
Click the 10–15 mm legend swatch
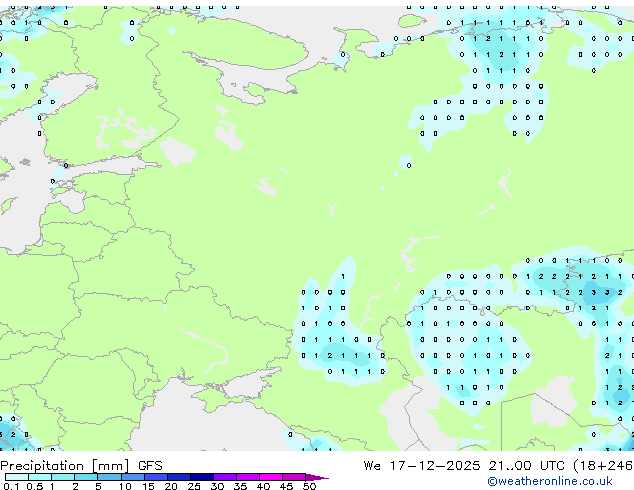133,477
